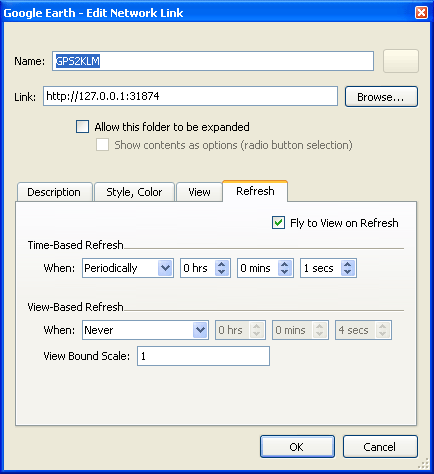Switch to the Description tab
The height and width of the screenshot is (474, 434).
point(54,192)
